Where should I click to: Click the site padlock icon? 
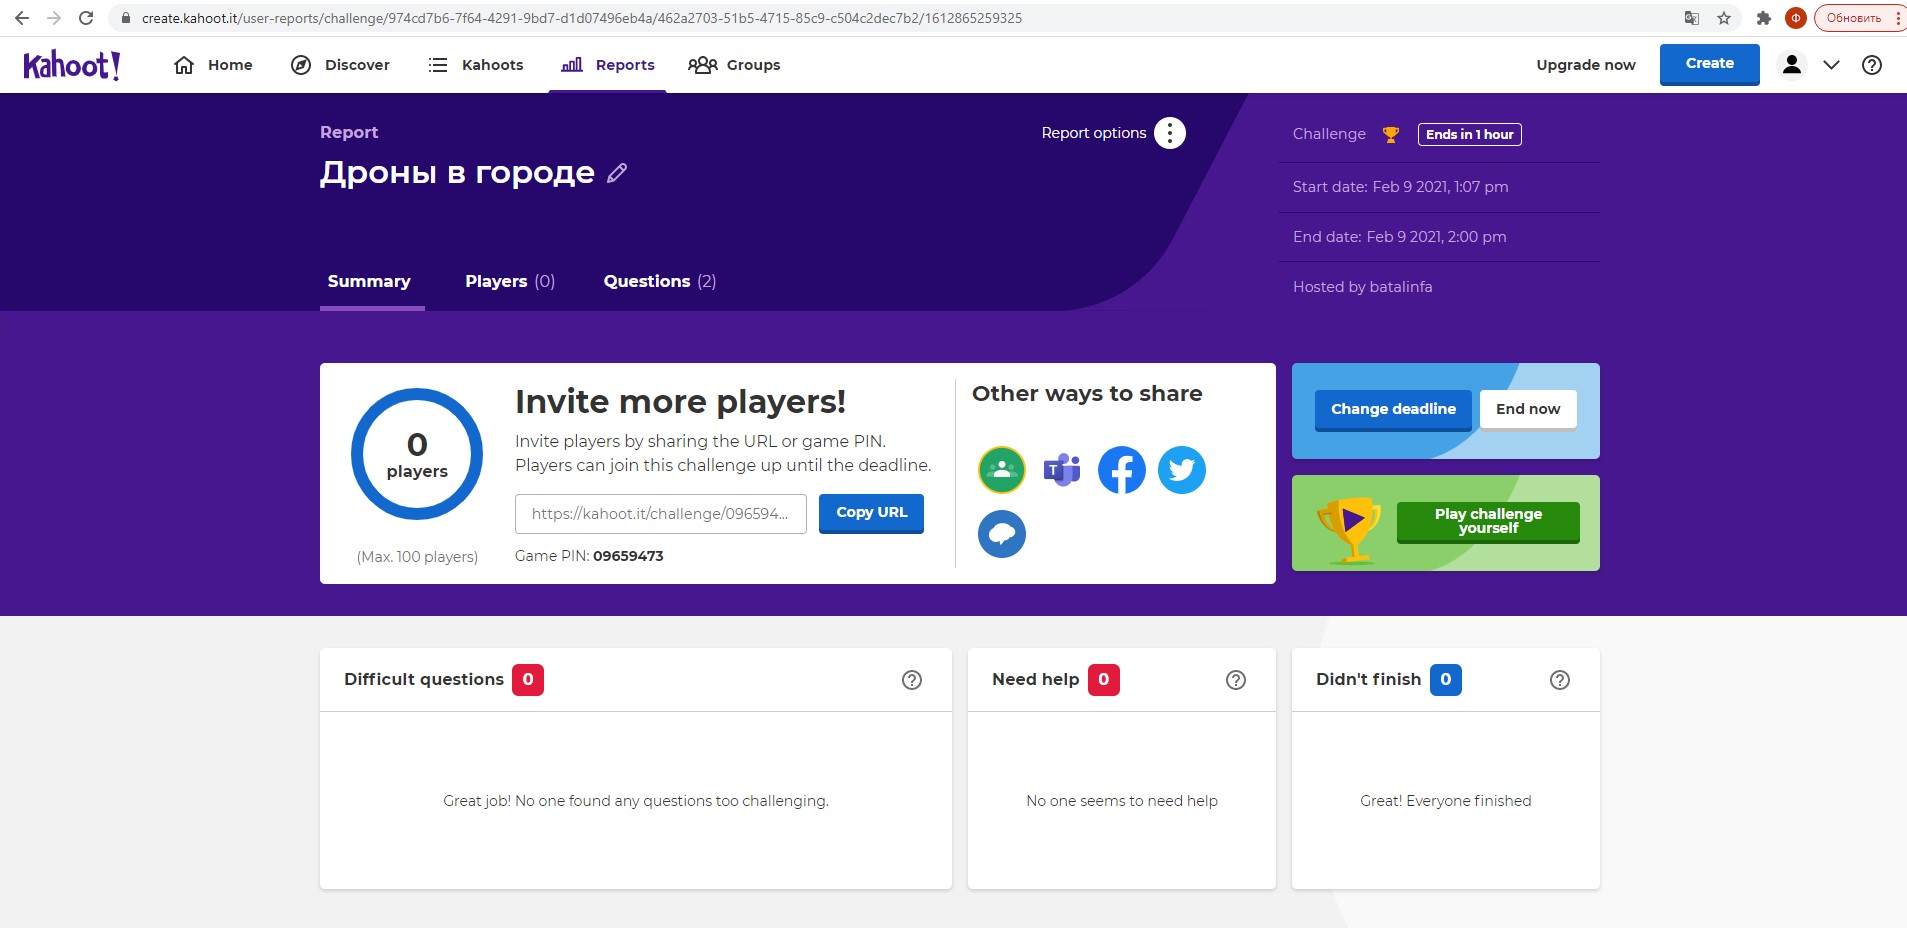(x=126, y=18)
